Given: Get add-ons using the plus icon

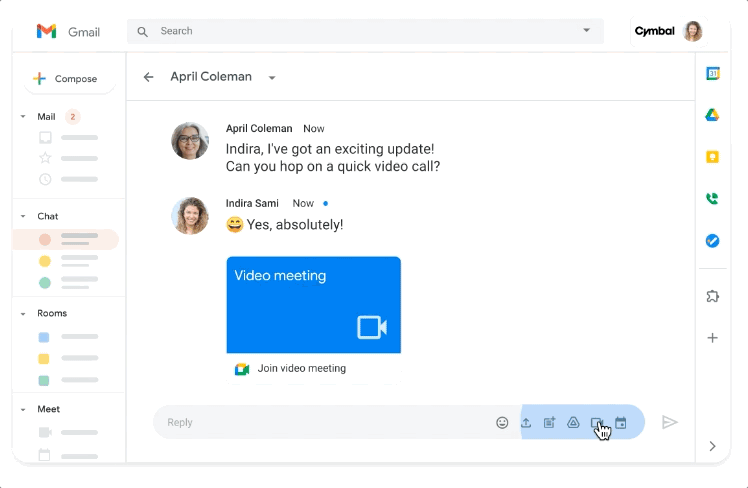Looking at the screenshot, I should point(712,338).
